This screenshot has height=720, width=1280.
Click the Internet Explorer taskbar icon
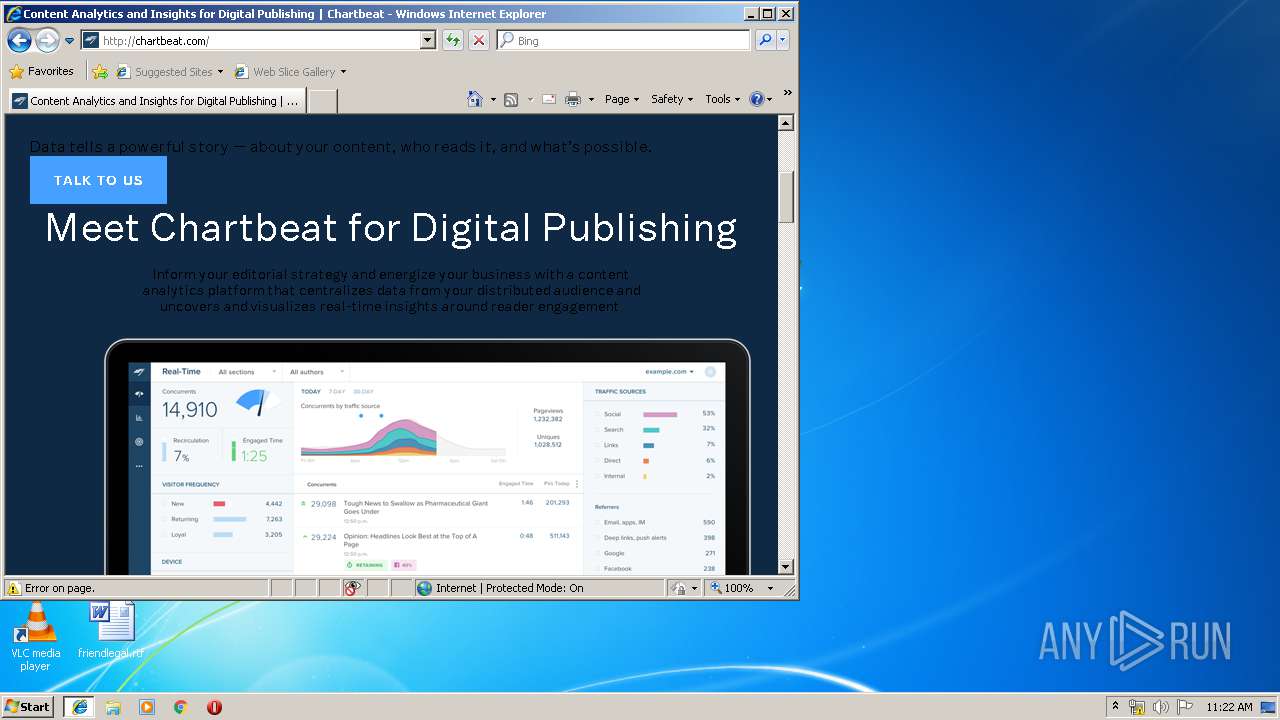tap(79, 707)
